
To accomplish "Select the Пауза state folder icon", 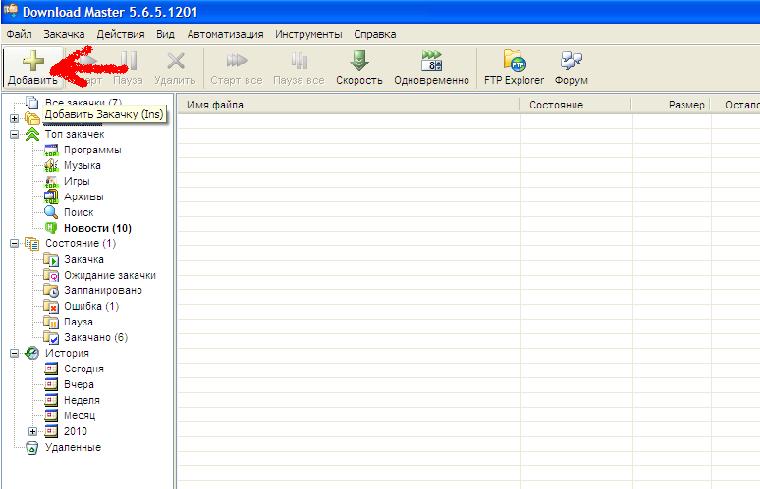I will 51,322.
